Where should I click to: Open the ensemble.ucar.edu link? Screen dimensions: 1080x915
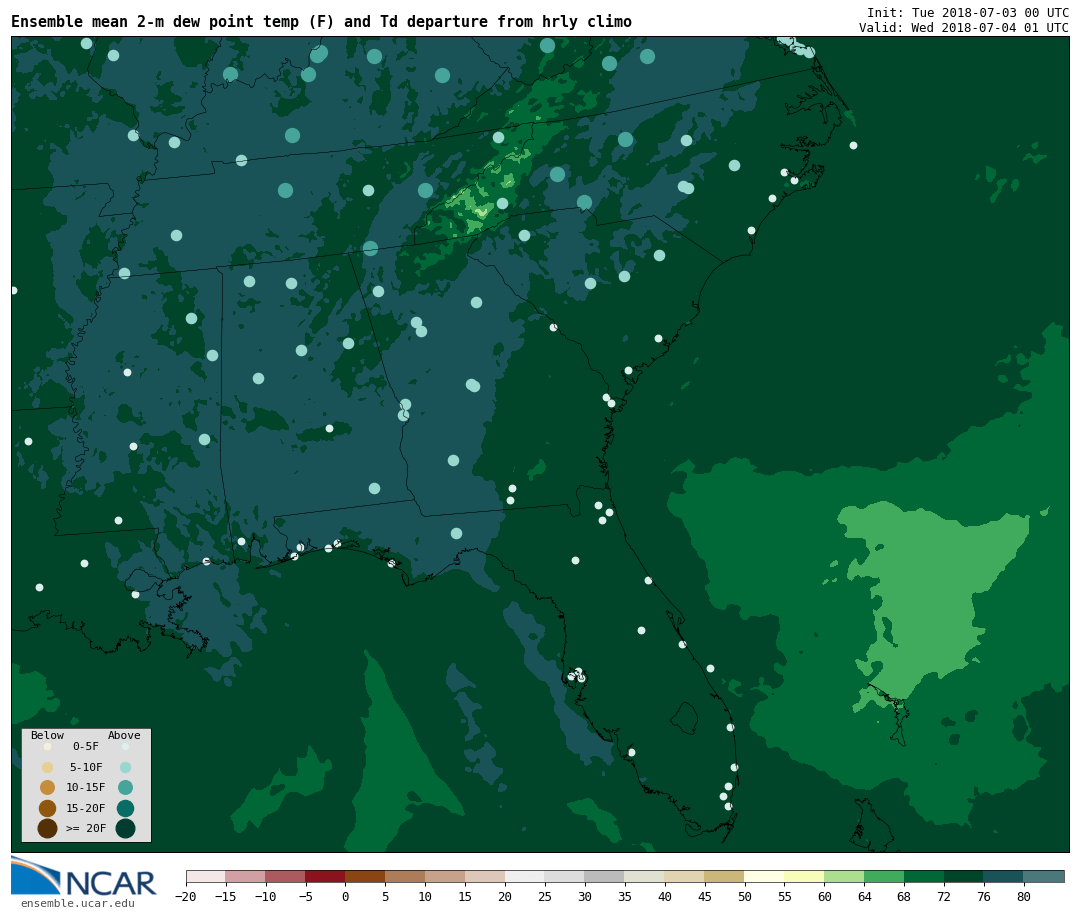(77, 903)
